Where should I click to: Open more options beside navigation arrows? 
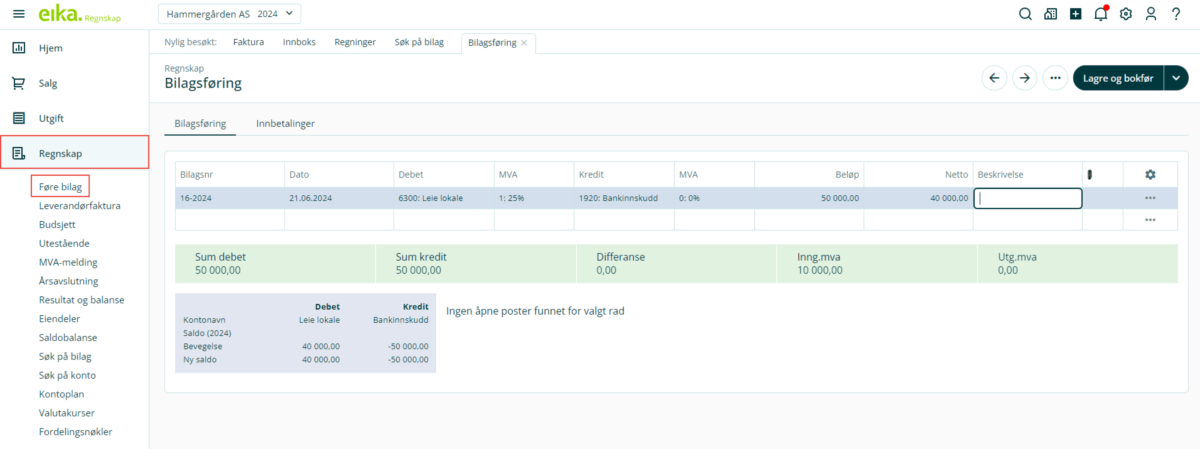coord(1054,78)
